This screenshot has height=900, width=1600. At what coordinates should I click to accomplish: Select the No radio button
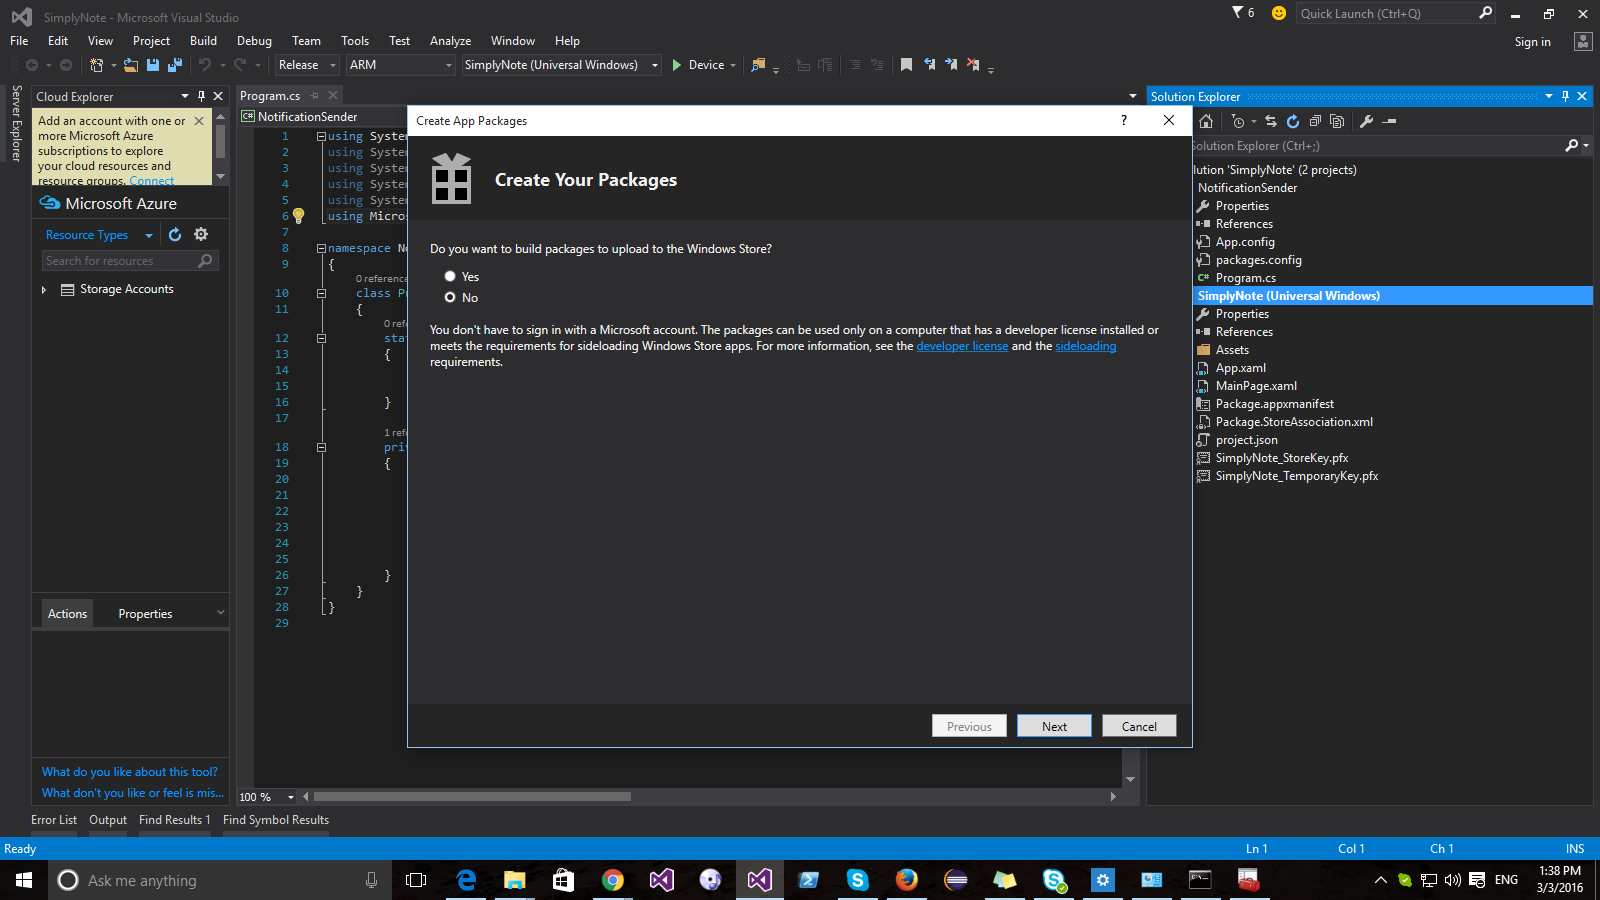450,297
